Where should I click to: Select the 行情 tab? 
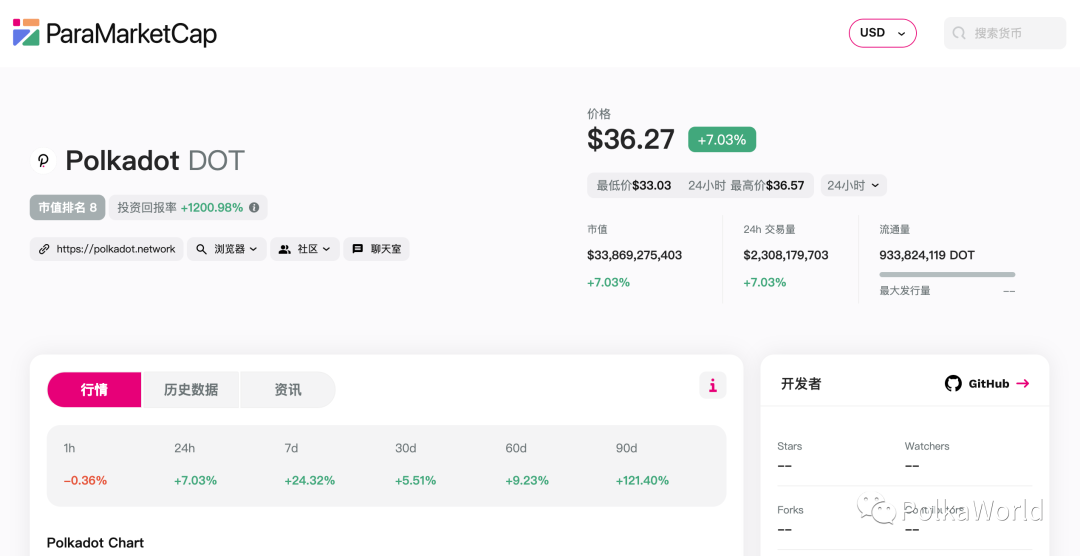pos(94,390)
